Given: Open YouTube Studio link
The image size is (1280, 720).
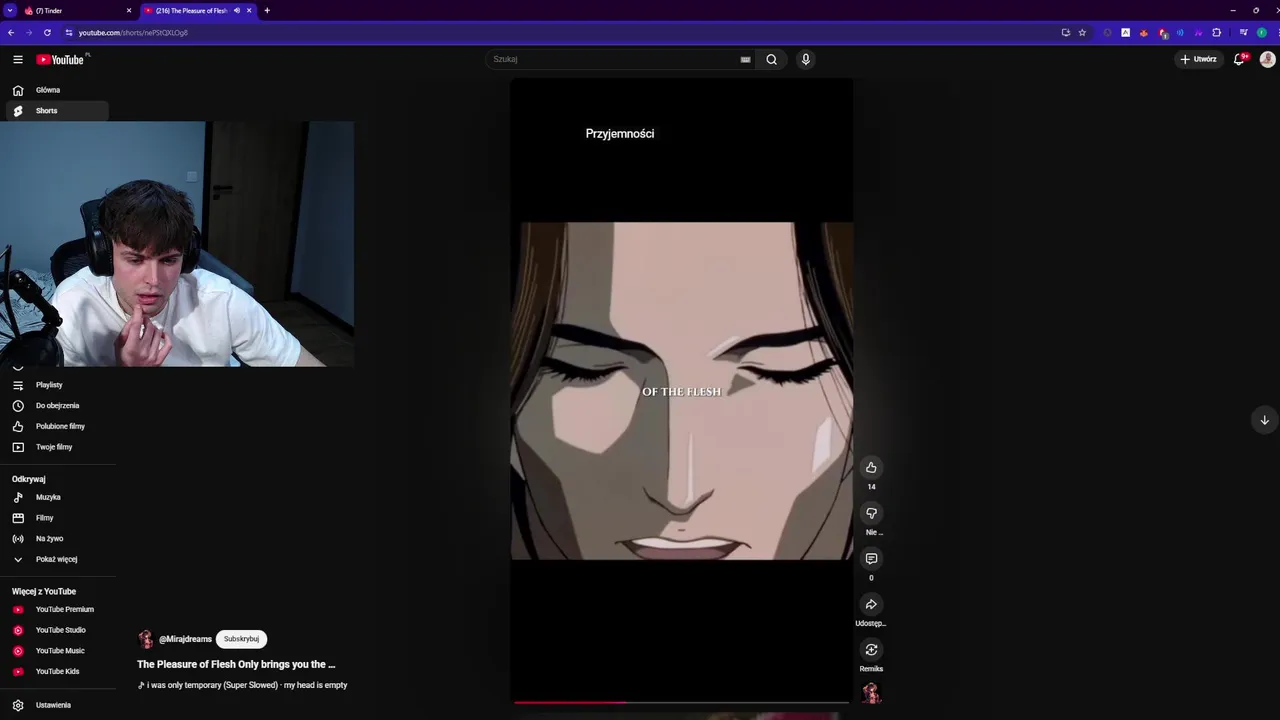Looking at the screenshot, I should 58,630.
